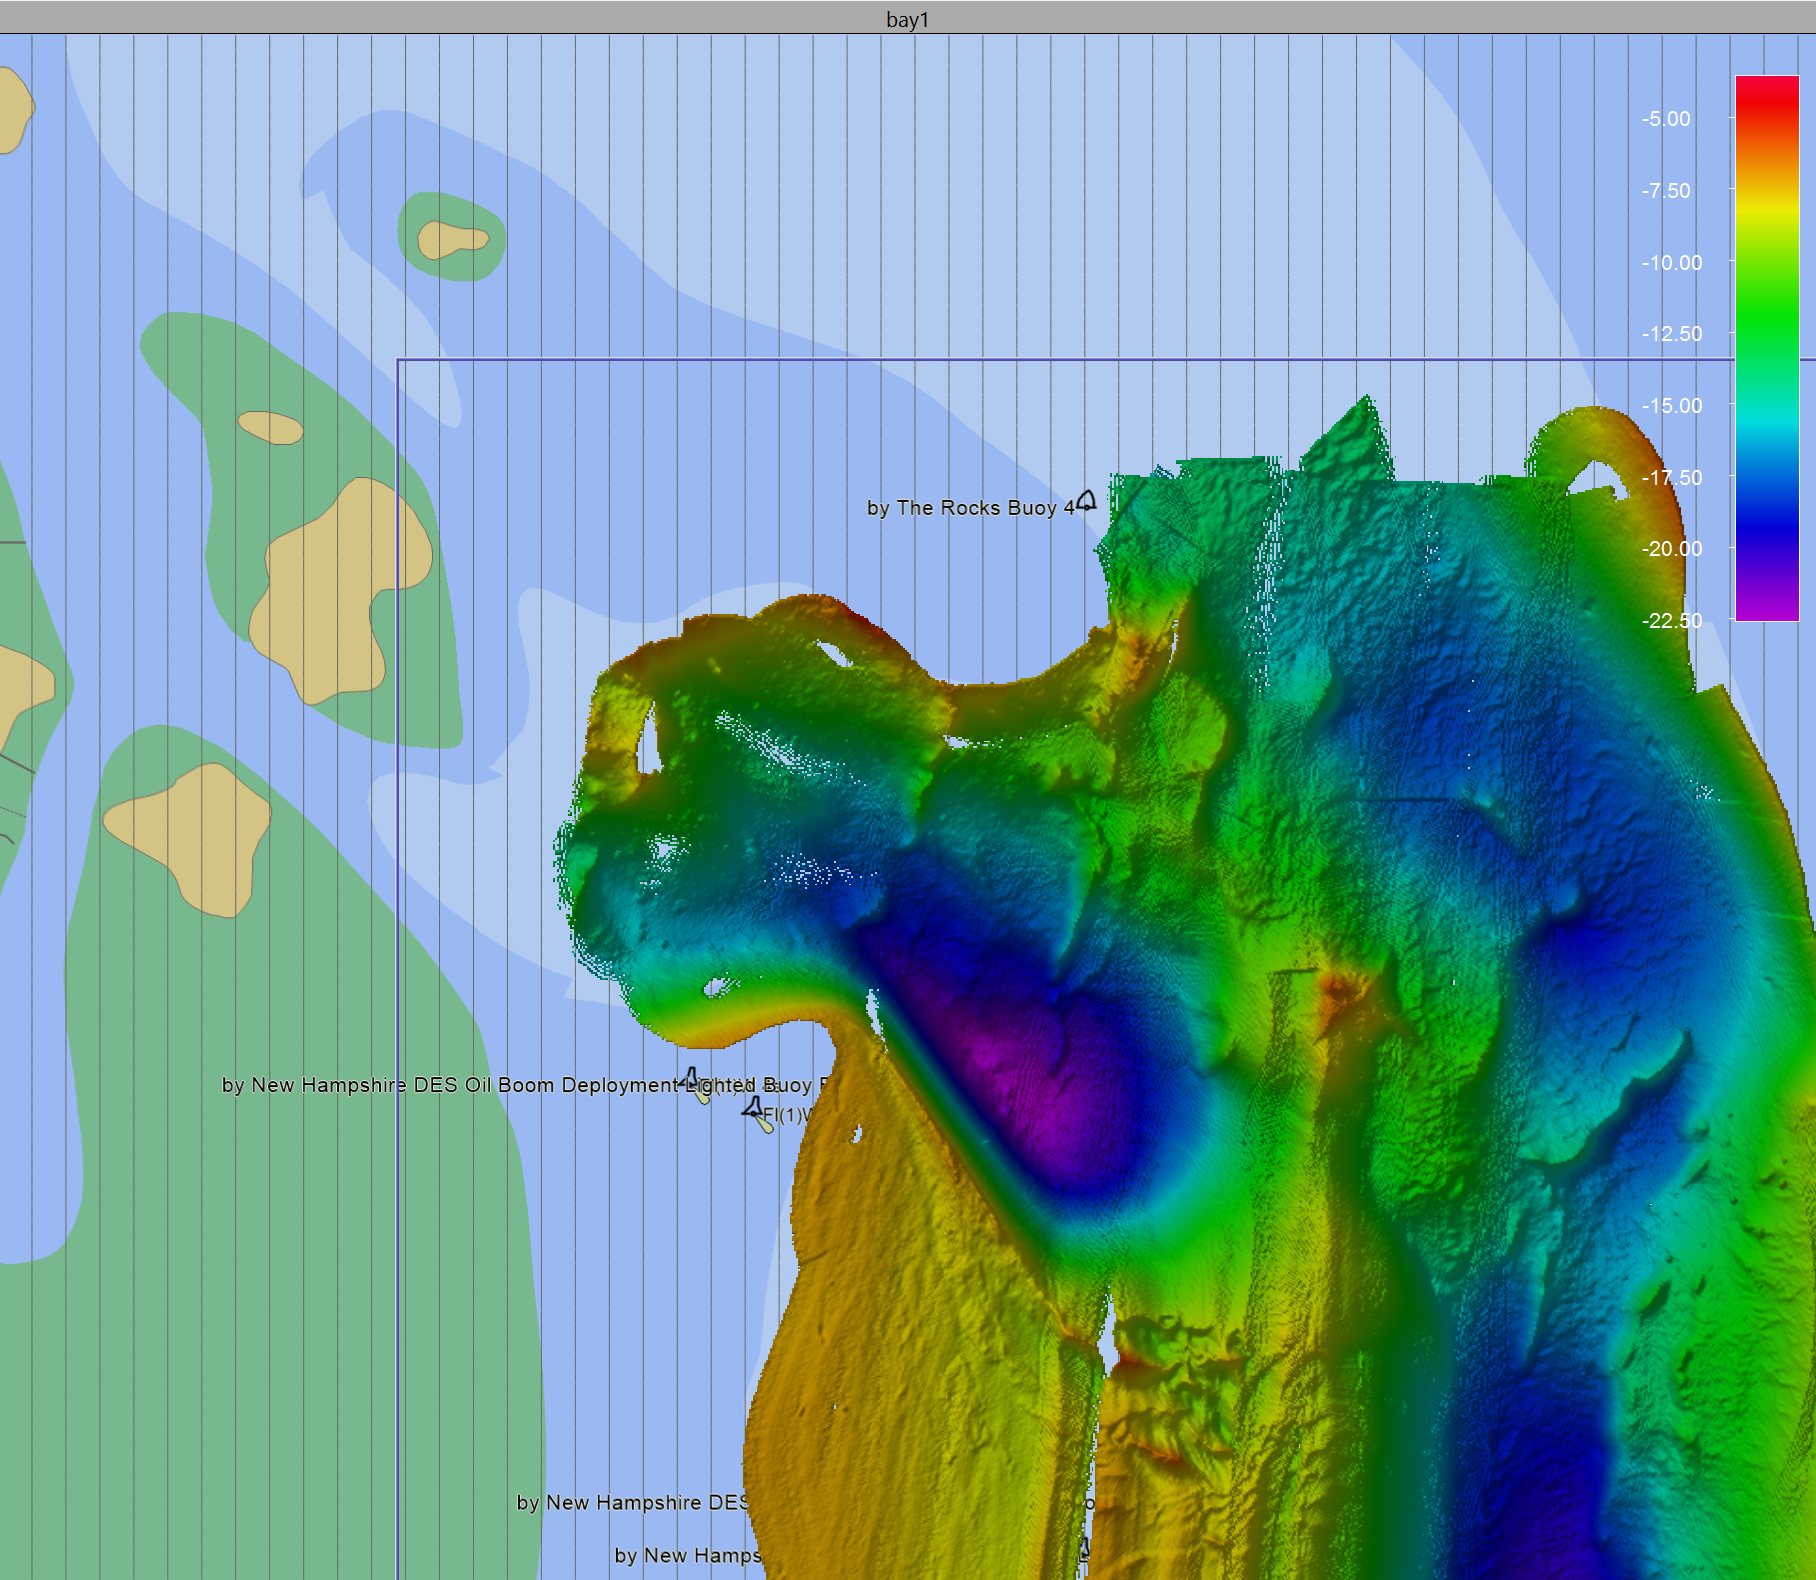Screen dimensions: 1816x1580
Task: Select the "by New Hampshire DES" label near the bottom
Action: [x=632, y=1503]
